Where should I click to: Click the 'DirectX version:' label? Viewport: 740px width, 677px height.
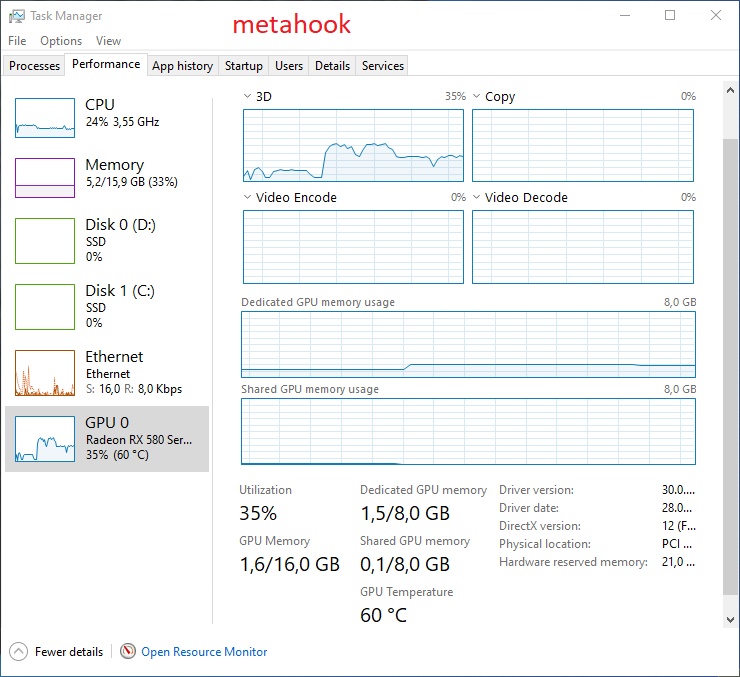click(x=540, y=526)
